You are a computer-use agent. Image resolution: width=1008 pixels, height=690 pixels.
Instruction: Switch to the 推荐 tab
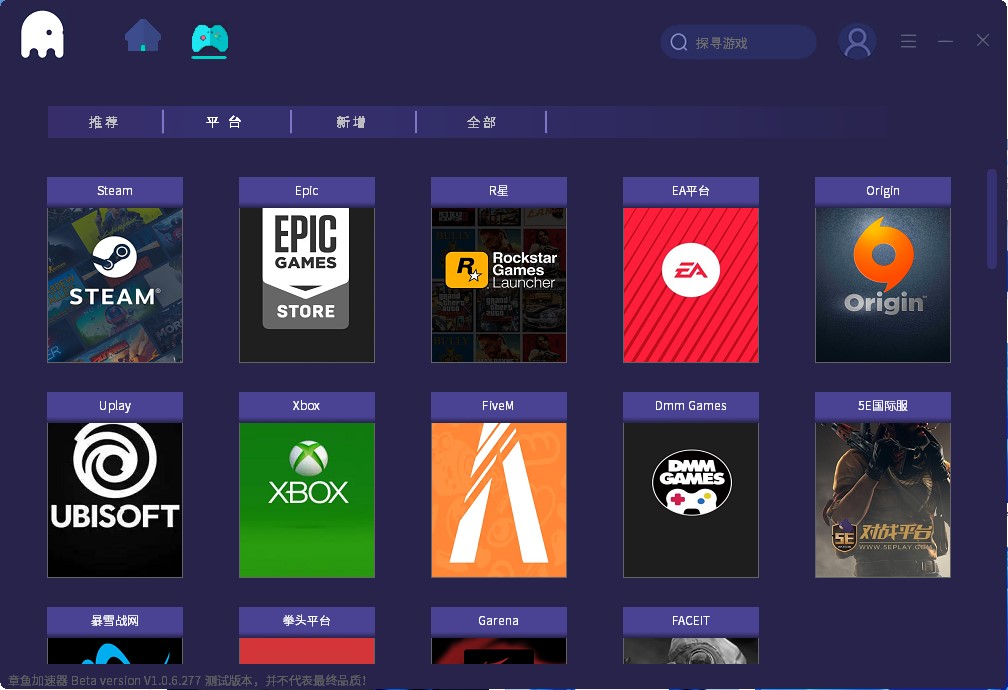coord(105,121)
